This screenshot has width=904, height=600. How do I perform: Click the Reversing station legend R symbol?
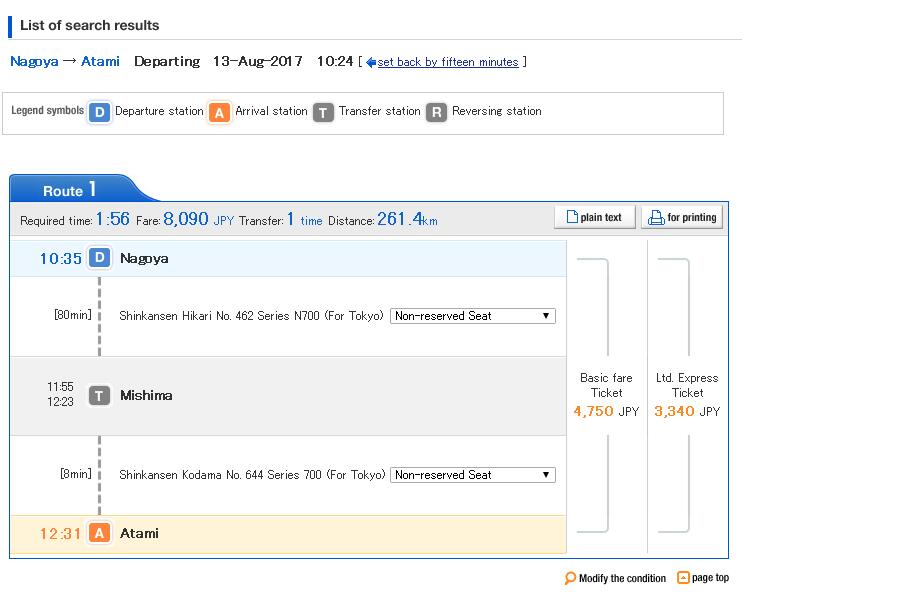pos(436,112)
